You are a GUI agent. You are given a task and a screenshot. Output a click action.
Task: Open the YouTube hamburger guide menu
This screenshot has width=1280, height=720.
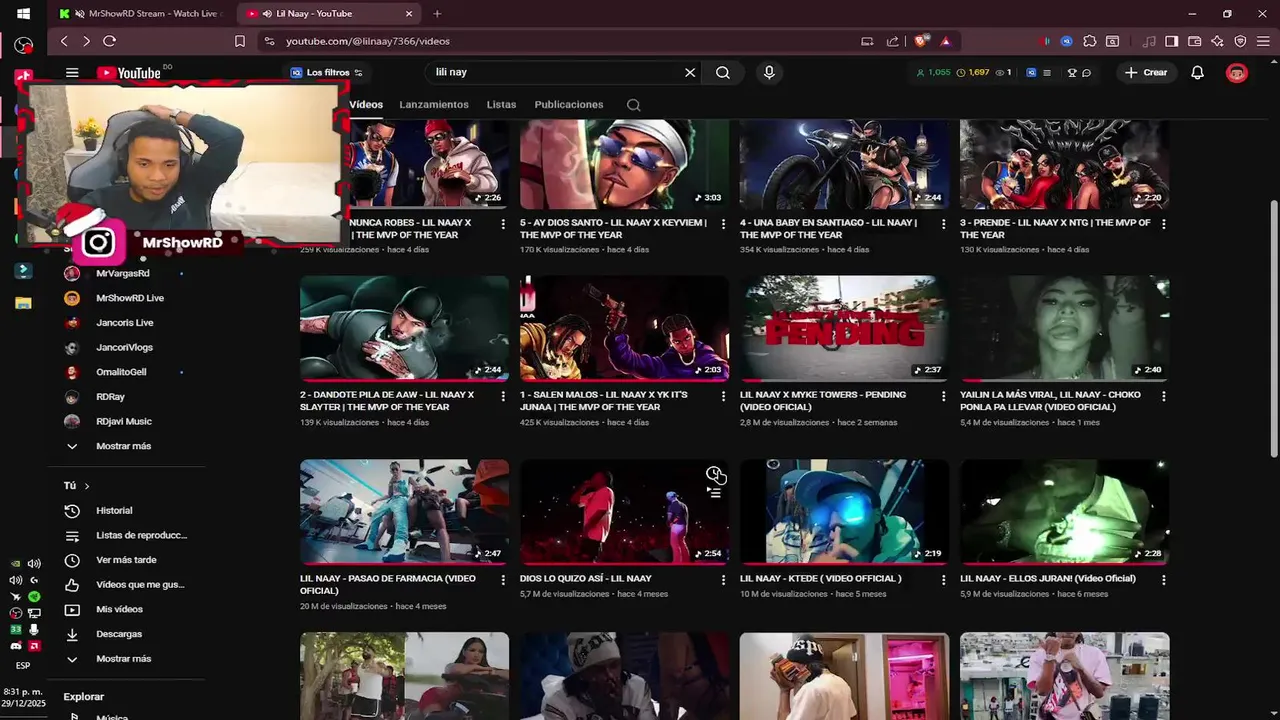[x=72, y=72]
